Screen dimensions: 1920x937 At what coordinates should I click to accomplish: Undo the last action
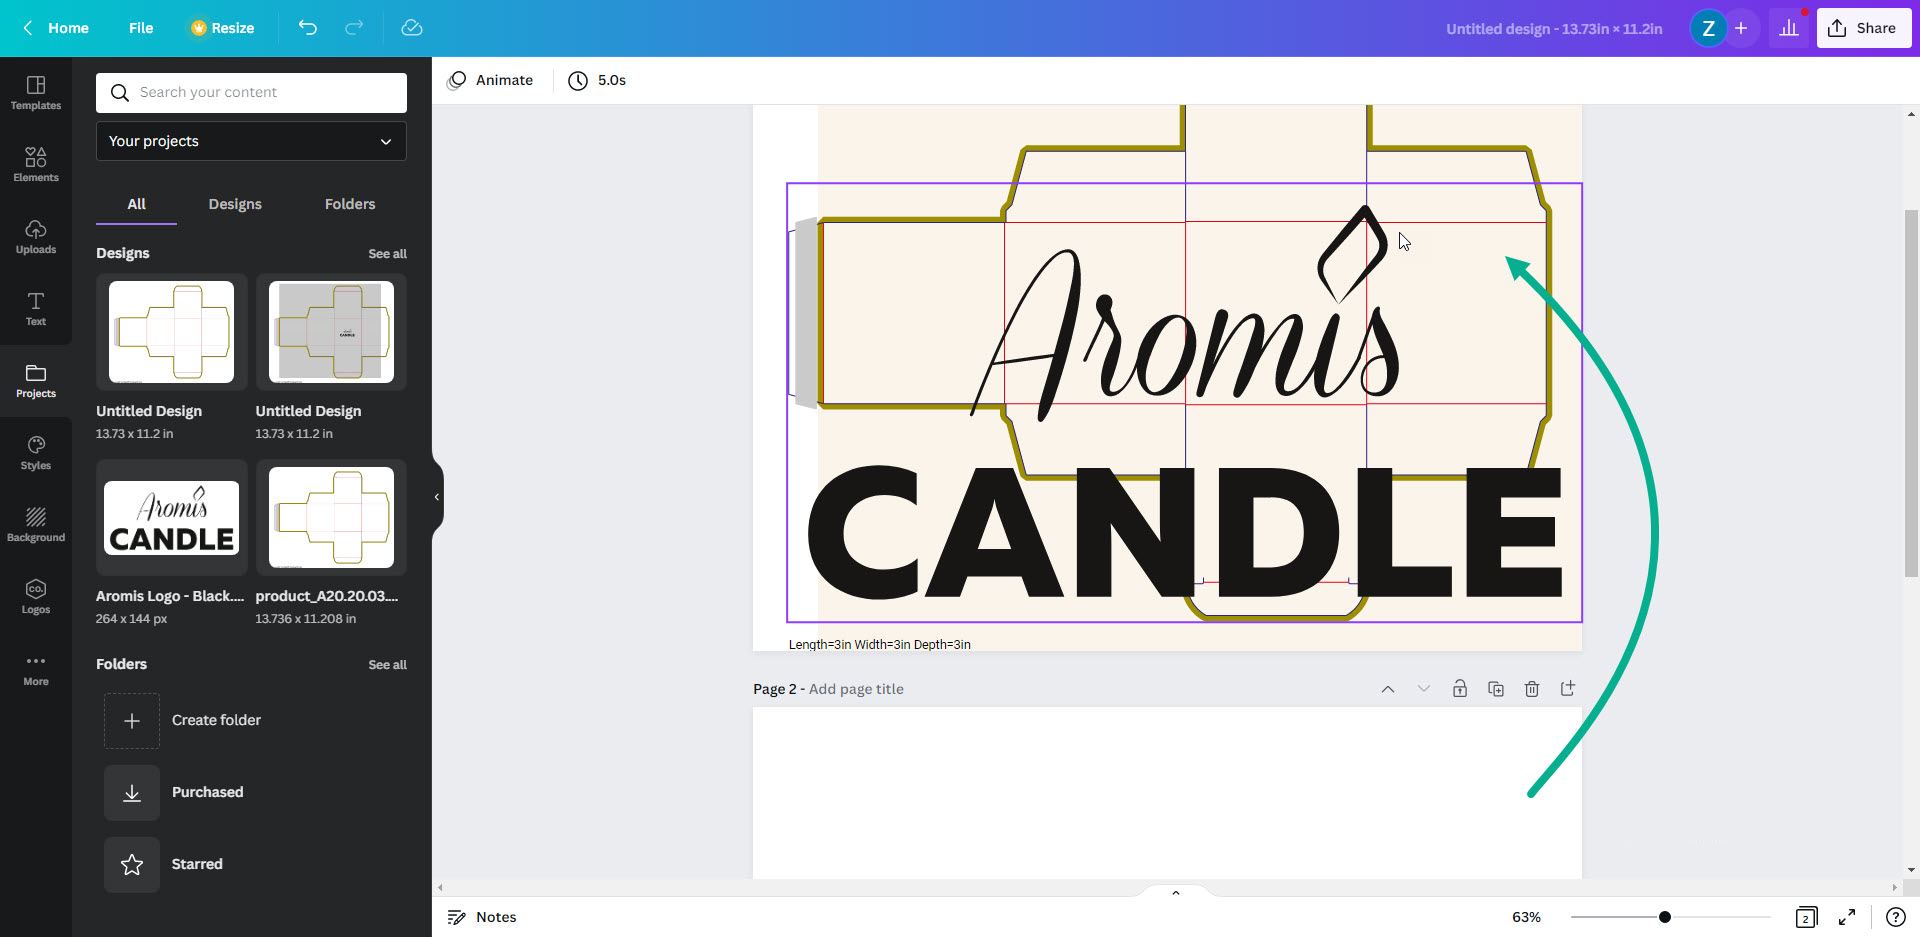(x=307, y=28)
